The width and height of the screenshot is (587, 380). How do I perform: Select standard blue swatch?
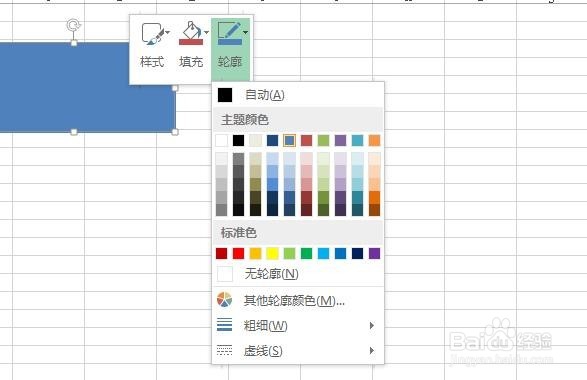340,253
